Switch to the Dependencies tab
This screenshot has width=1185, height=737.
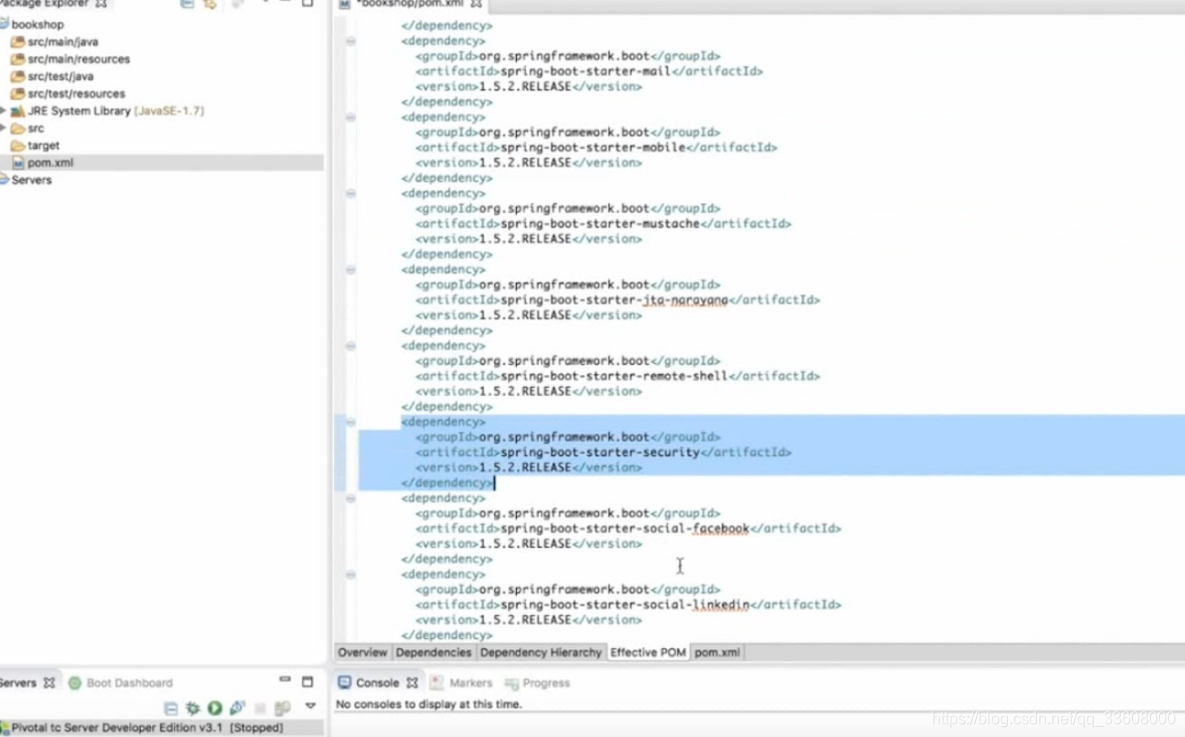click(433, 652)
